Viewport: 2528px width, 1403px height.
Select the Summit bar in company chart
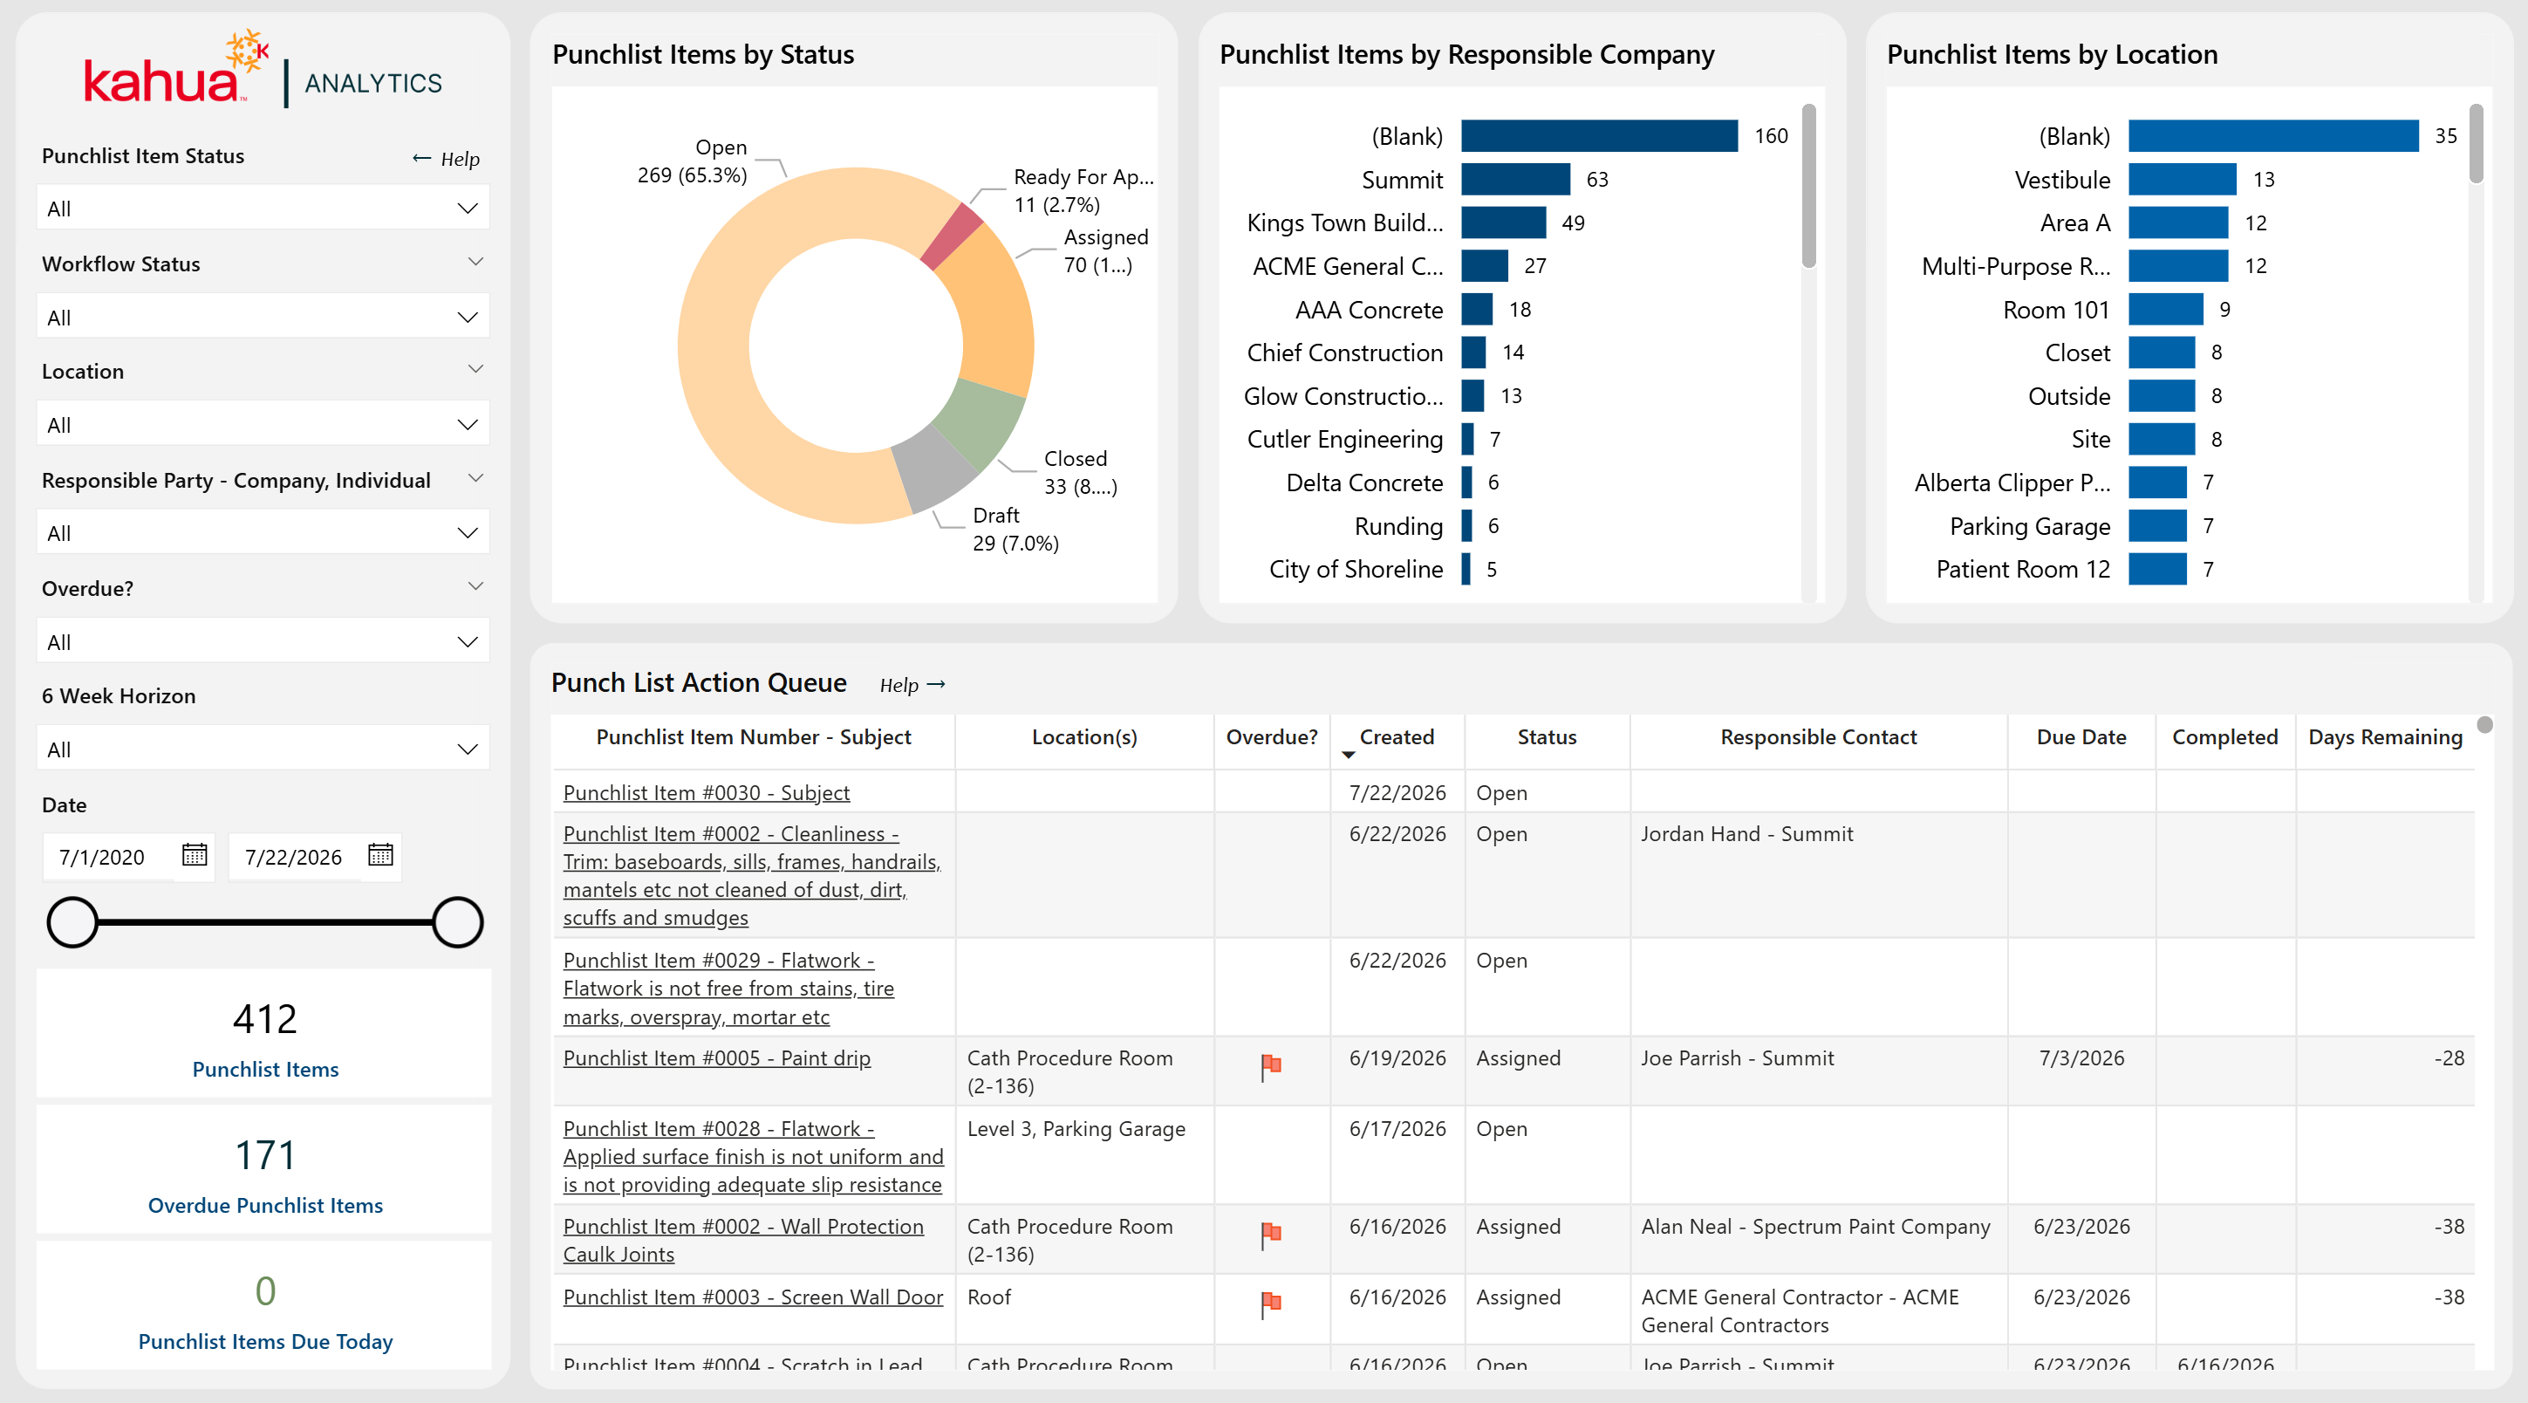point(1515,180)
